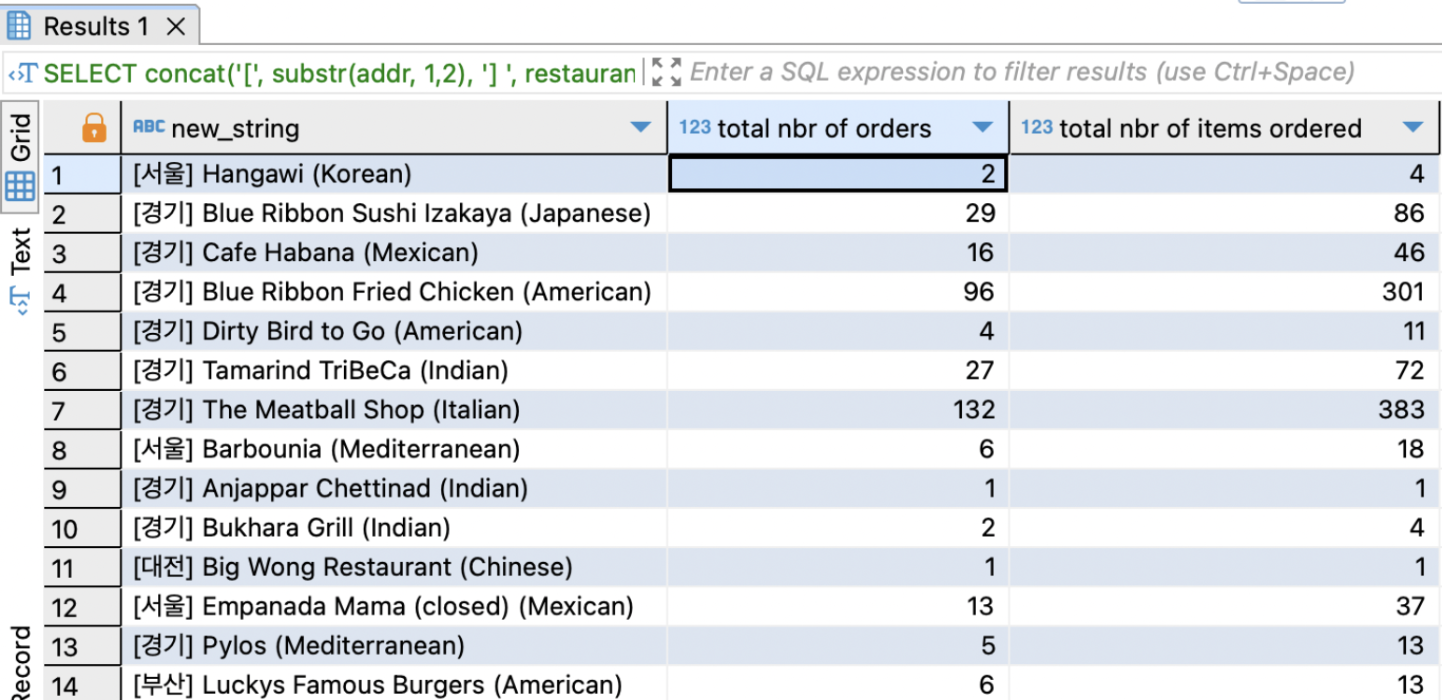Screen dimensions: 1442x700
Task: Select items ordered value 86
Action: click(1225, 214)
